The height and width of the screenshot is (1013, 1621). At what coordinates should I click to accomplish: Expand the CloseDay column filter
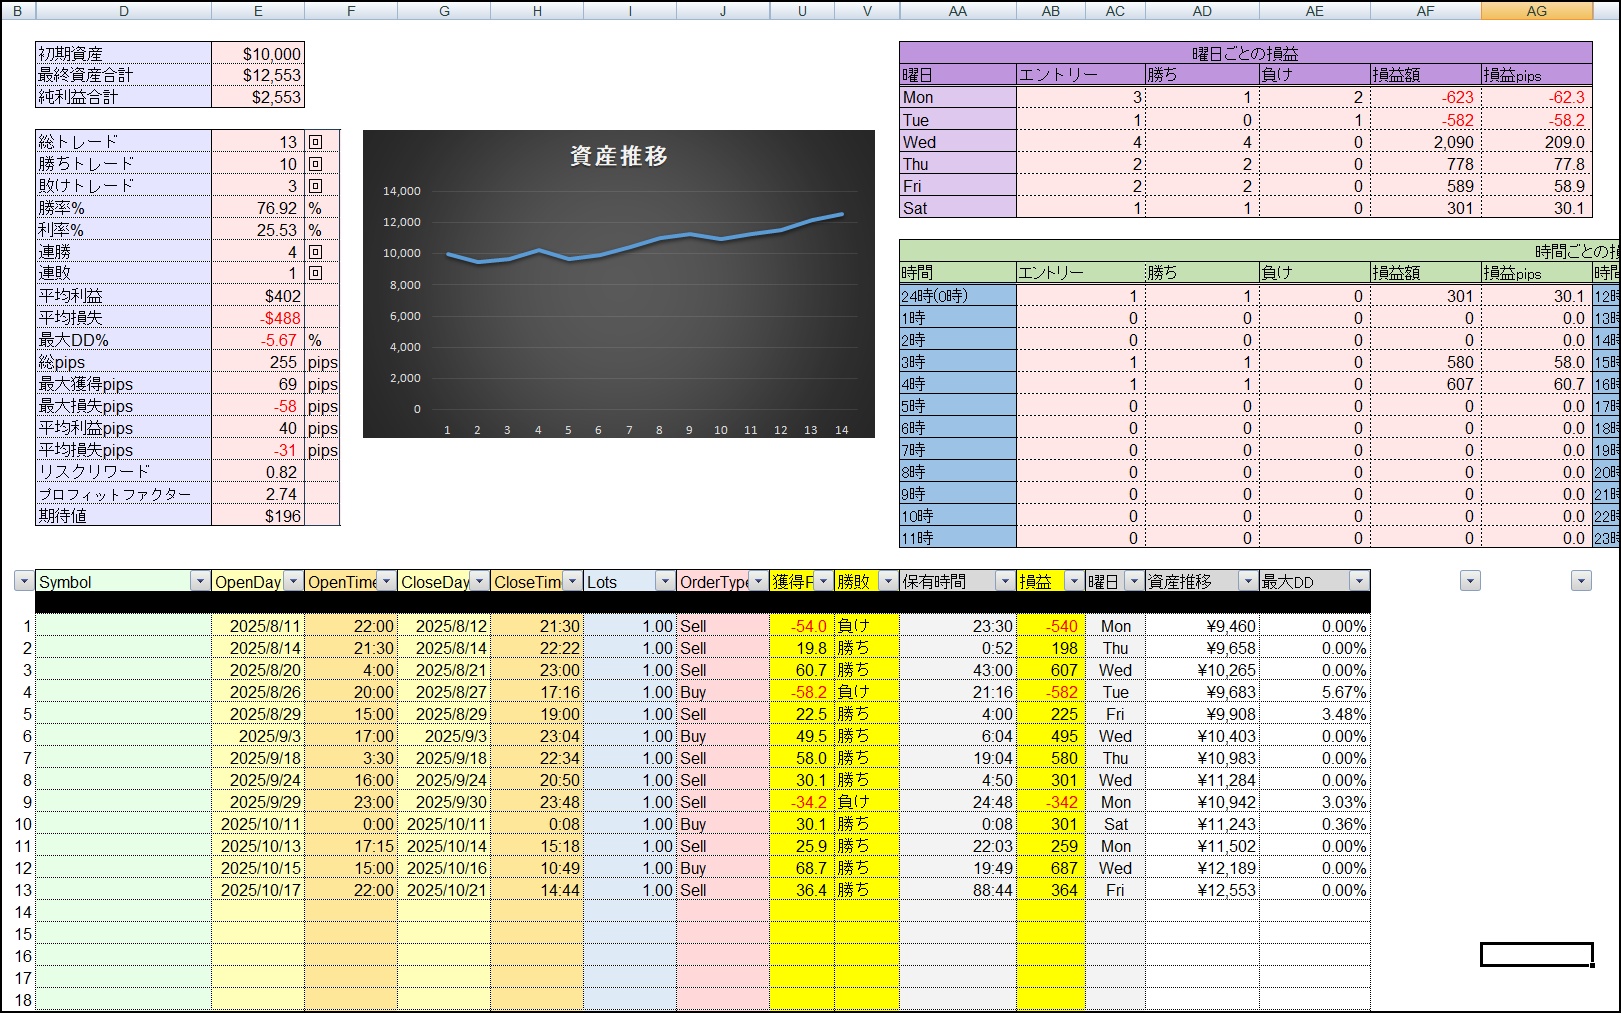[x=479, y=582]
